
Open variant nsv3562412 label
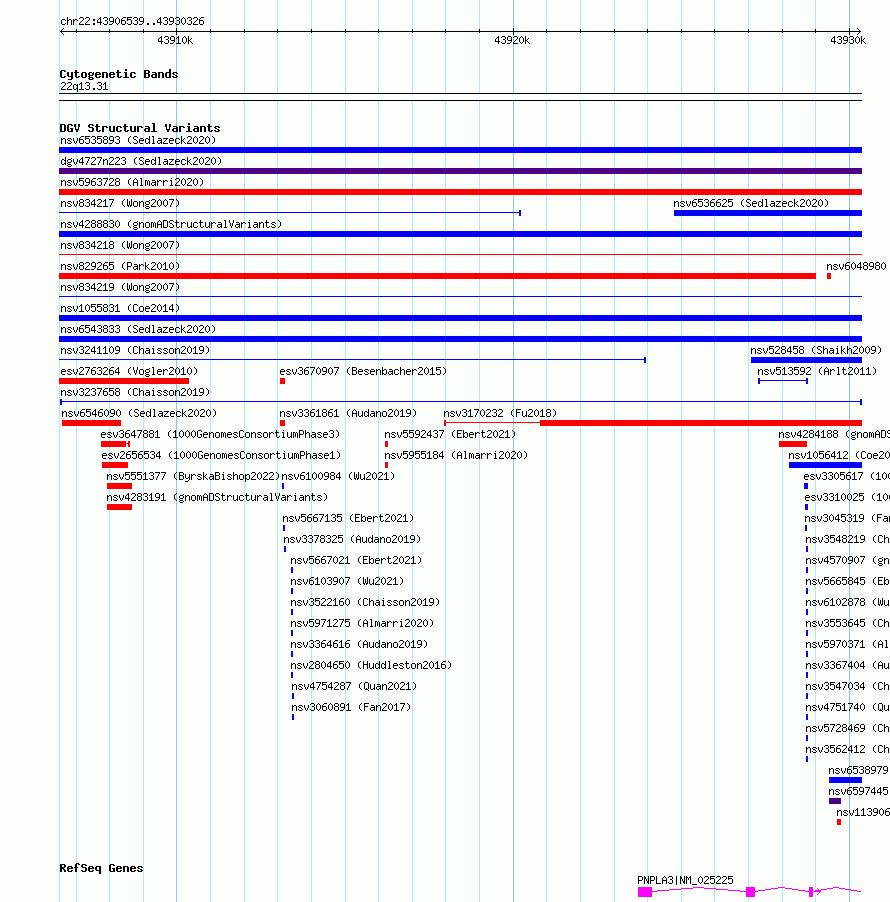tap(835, 750)
